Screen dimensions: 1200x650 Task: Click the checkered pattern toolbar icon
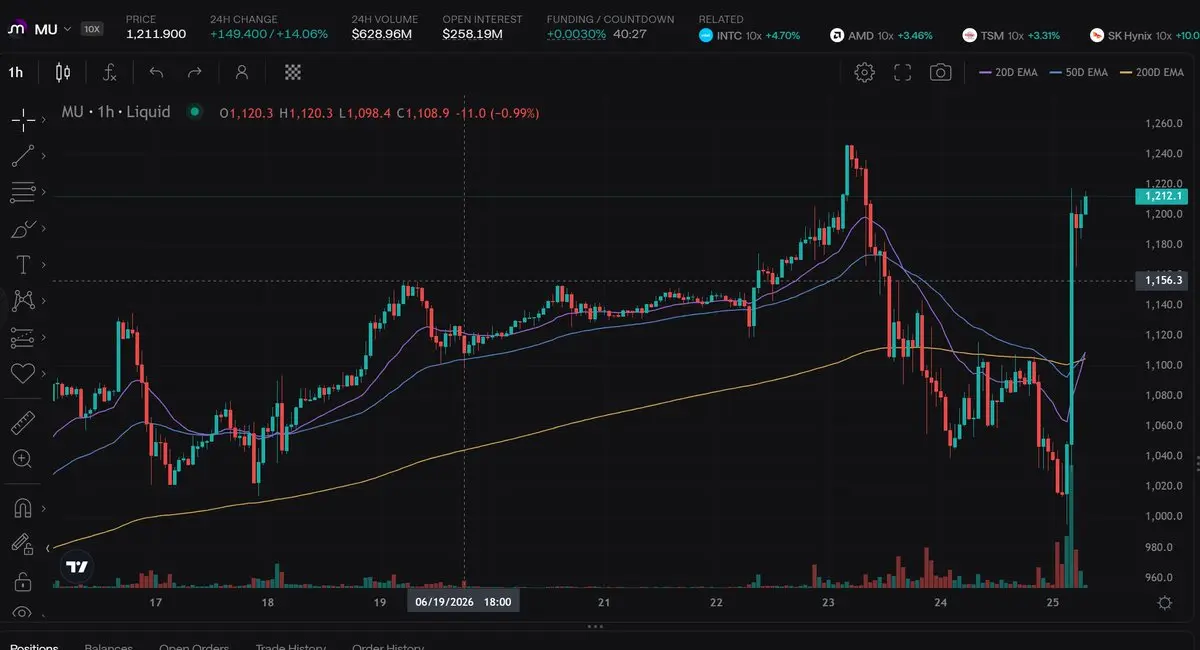click(x=293, y=72)
